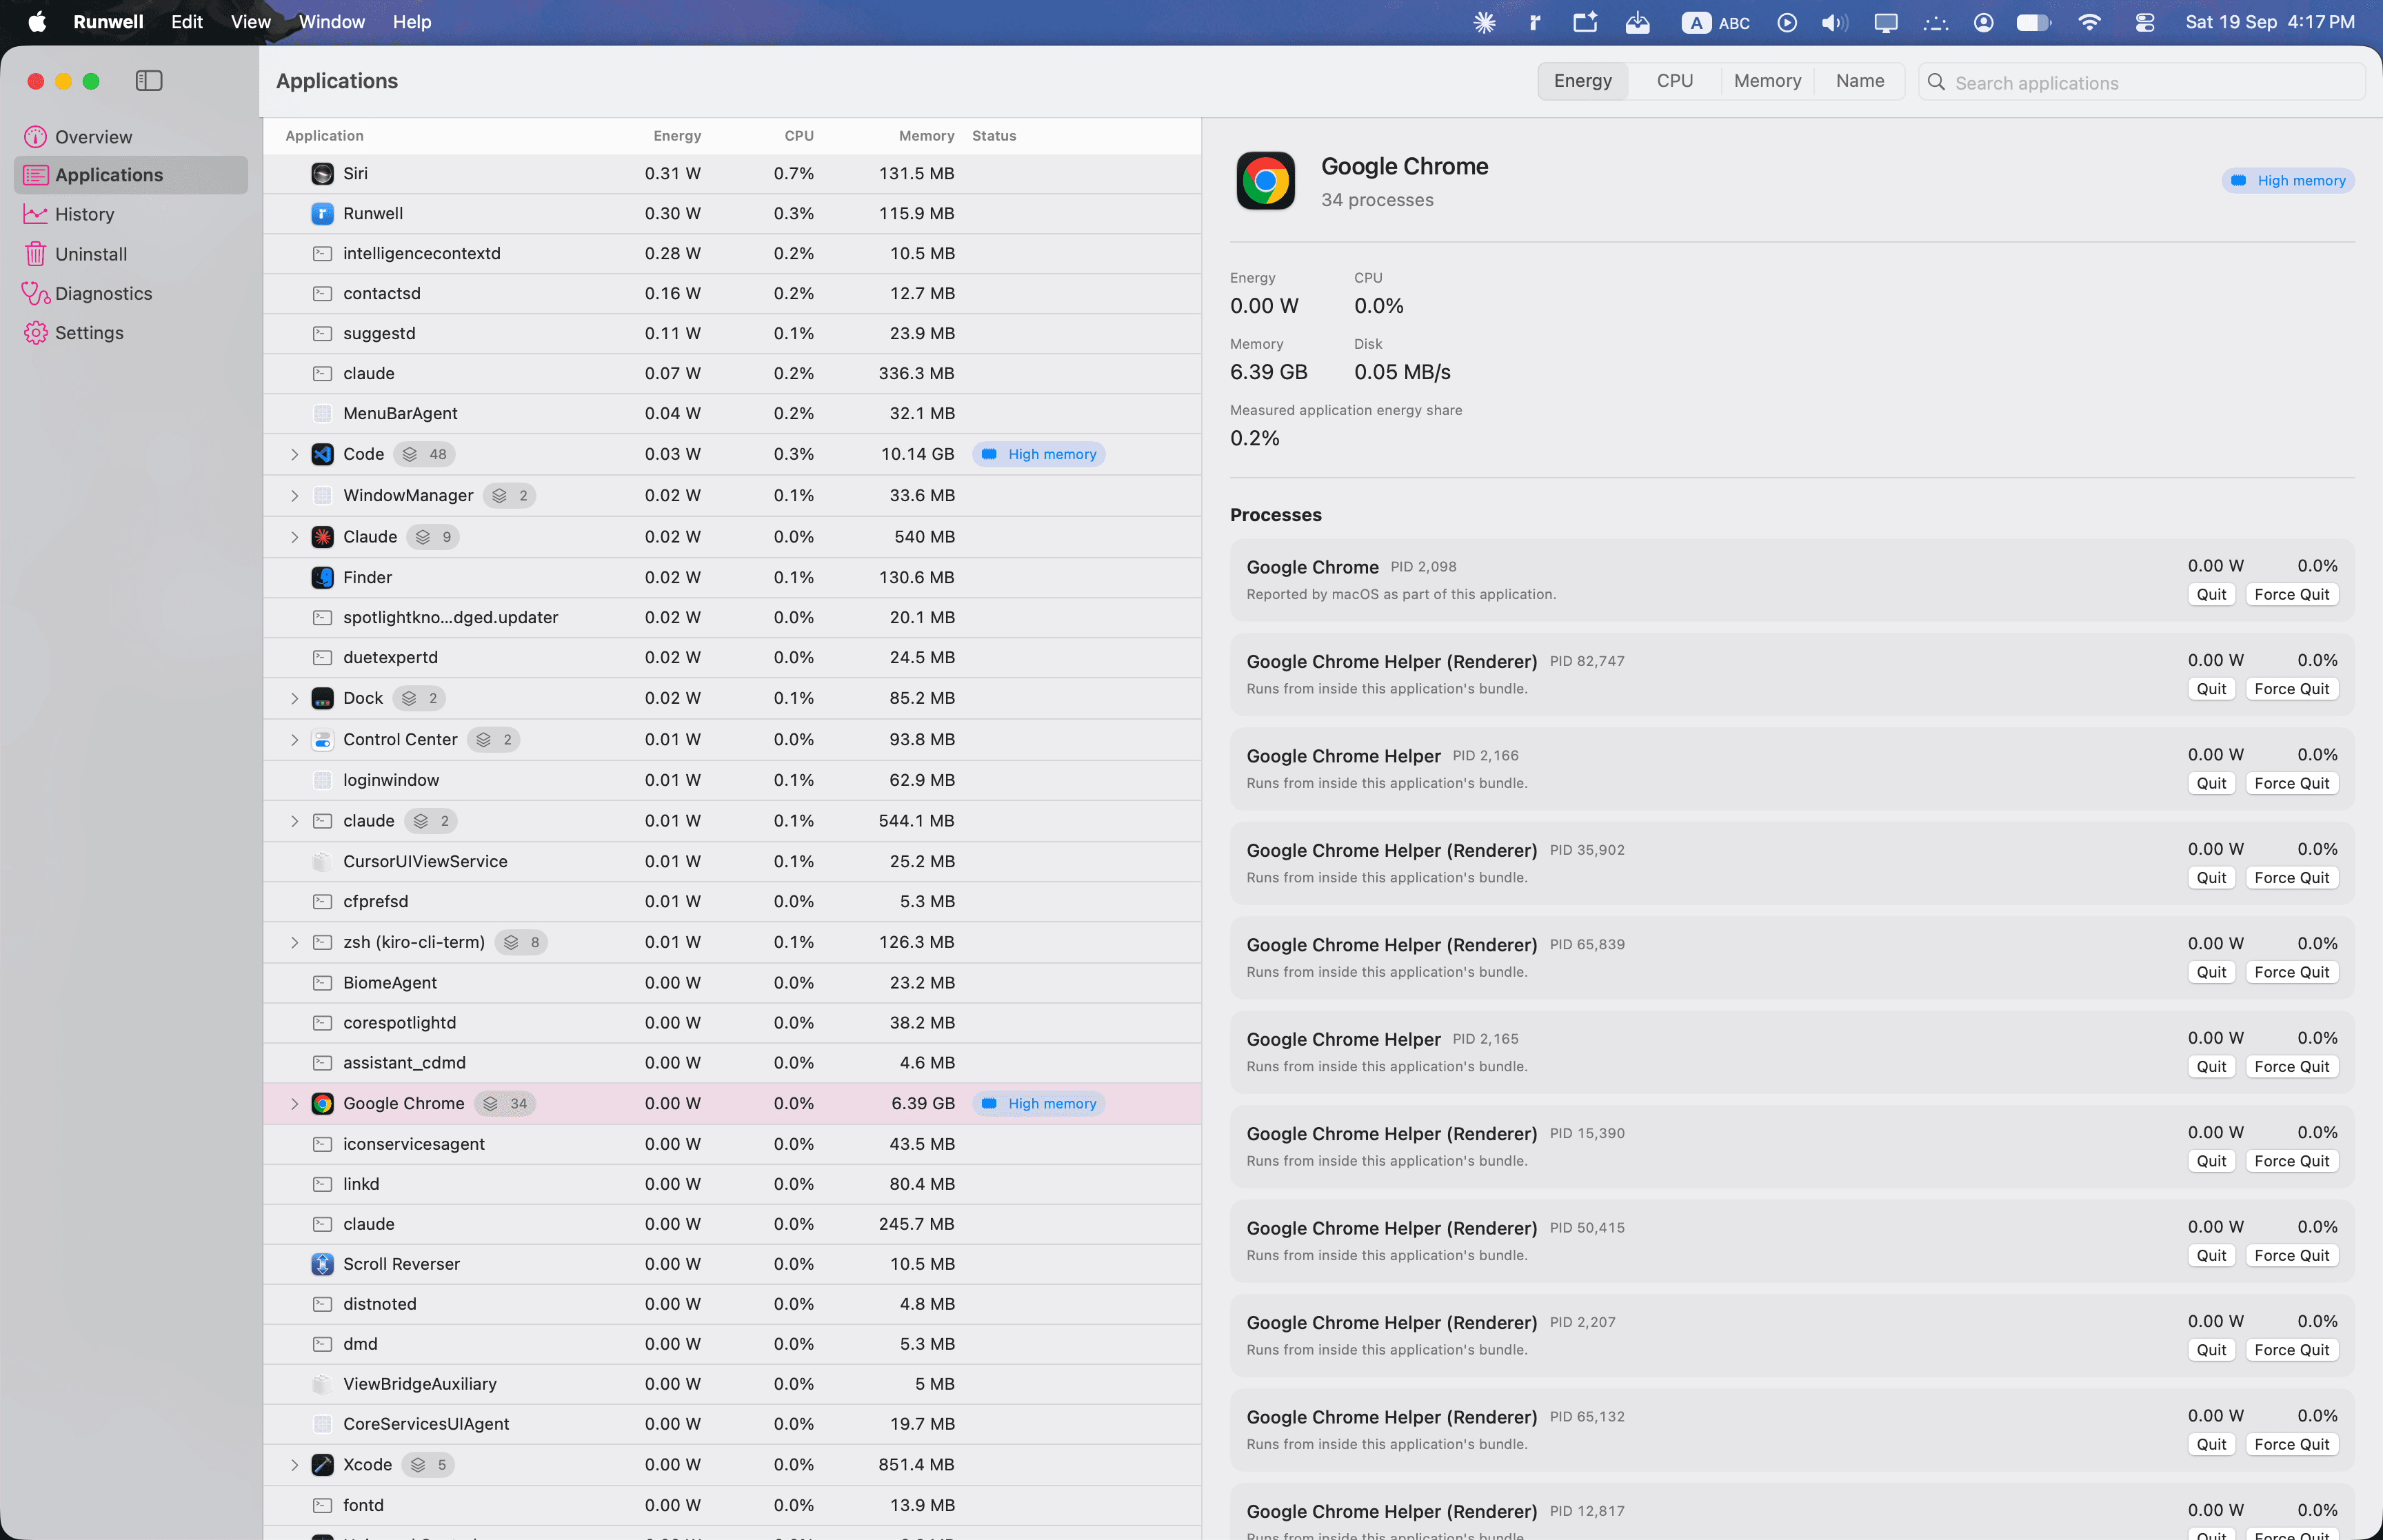Click the Siri app icon in list
Viewport: 2383px width, 1540px height.
point(322,174)
